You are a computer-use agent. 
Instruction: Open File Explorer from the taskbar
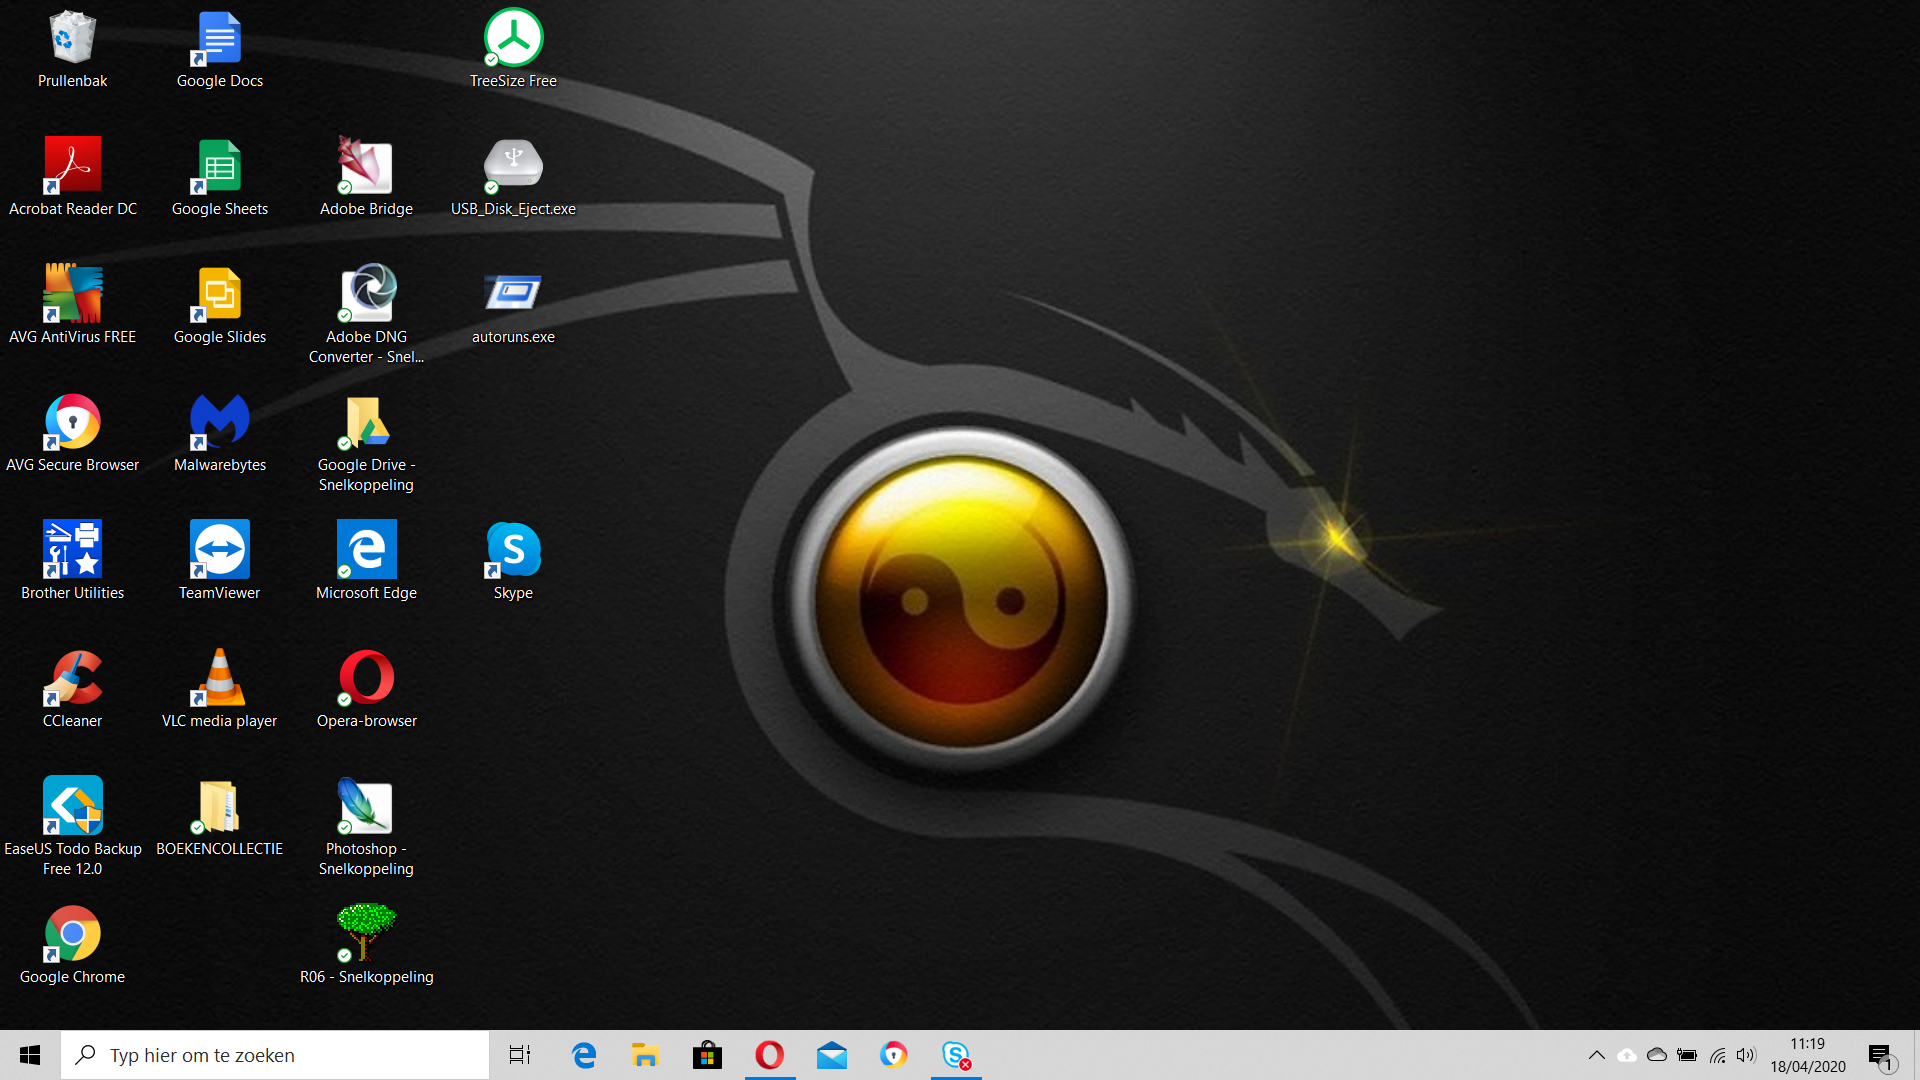(x=645, y=1055)
